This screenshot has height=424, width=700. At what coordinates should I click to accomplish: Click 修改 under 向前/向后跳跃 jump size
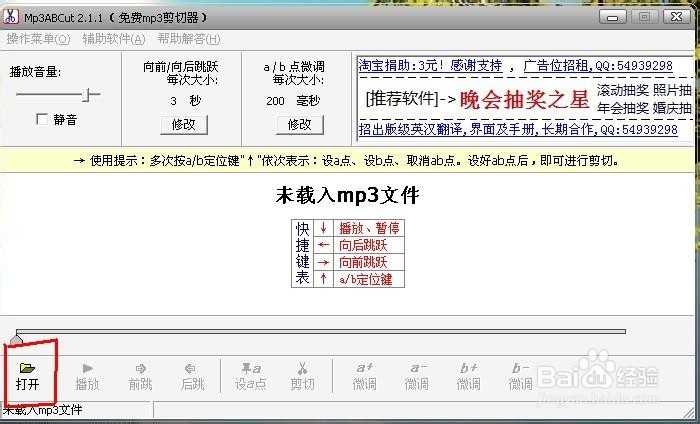184,125
